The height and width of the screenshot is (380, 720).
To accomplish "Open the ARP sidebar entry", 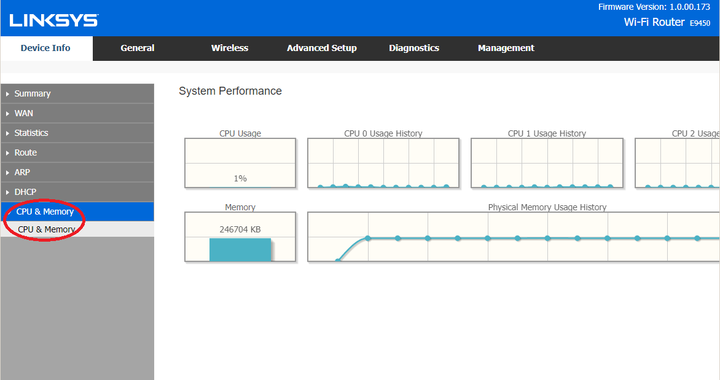I will click(77, 173).
